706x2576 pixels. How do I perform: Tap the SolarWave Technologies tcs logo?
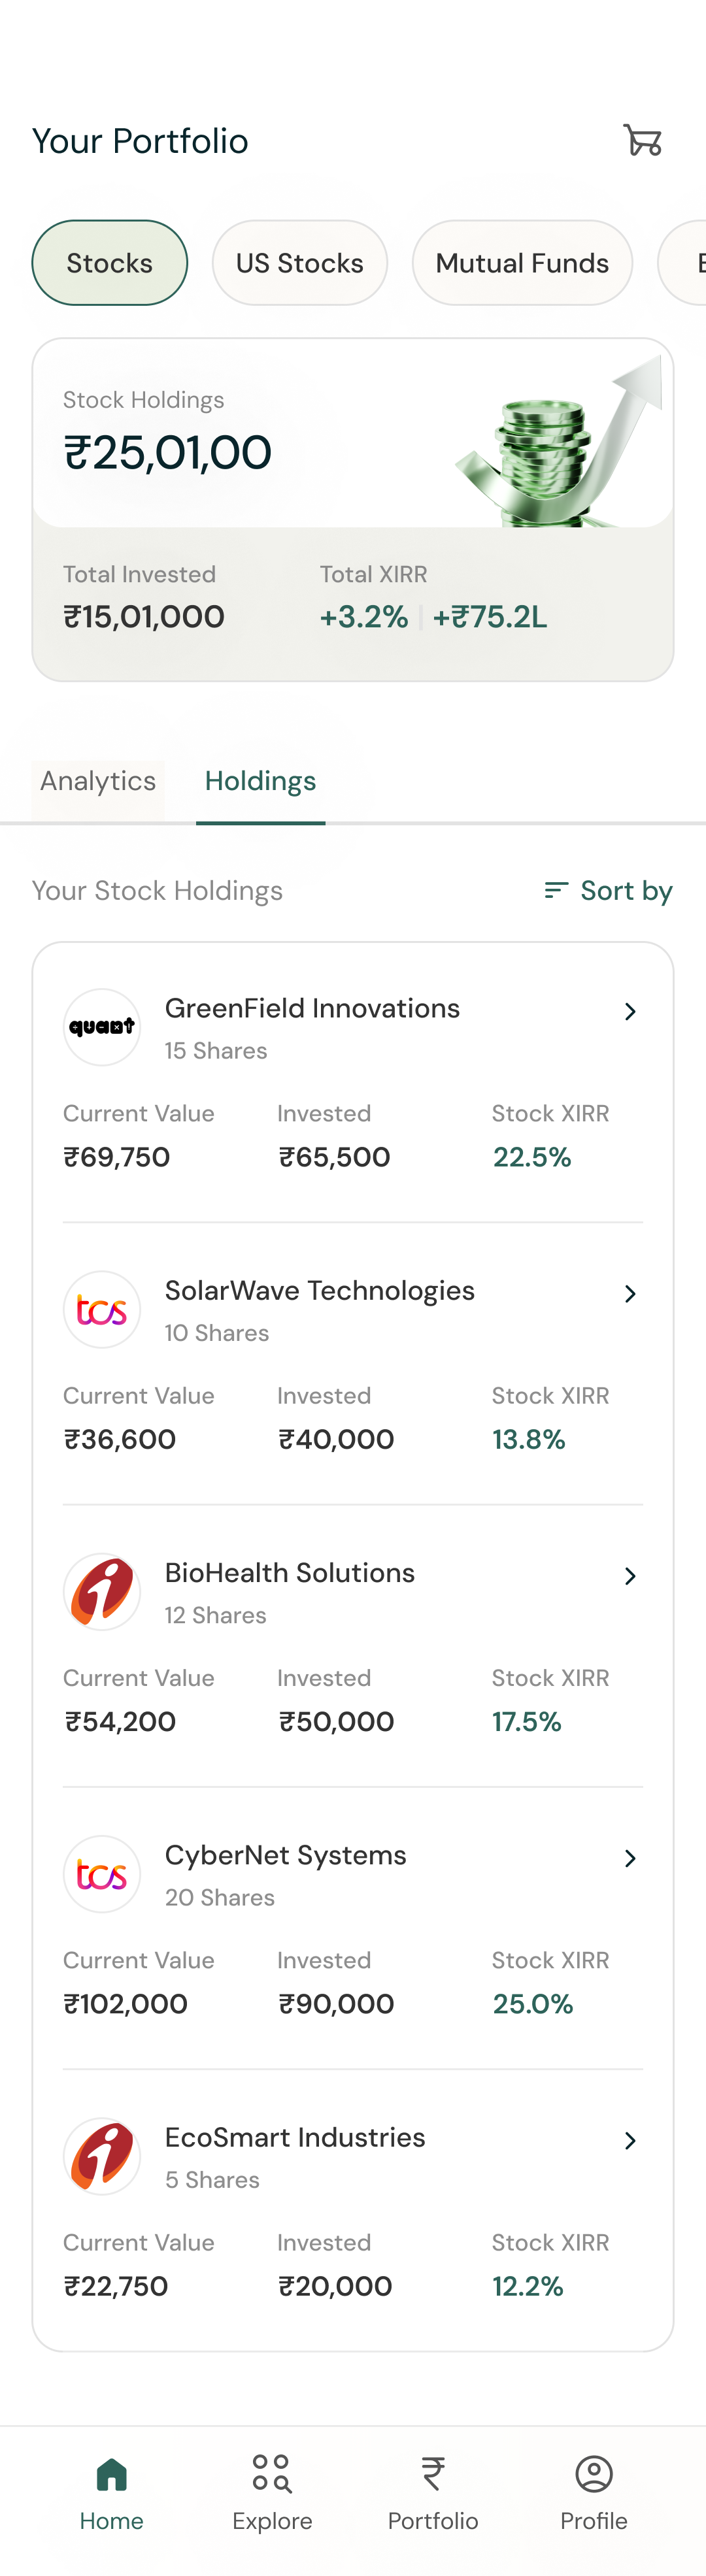tap(102, 1309)
